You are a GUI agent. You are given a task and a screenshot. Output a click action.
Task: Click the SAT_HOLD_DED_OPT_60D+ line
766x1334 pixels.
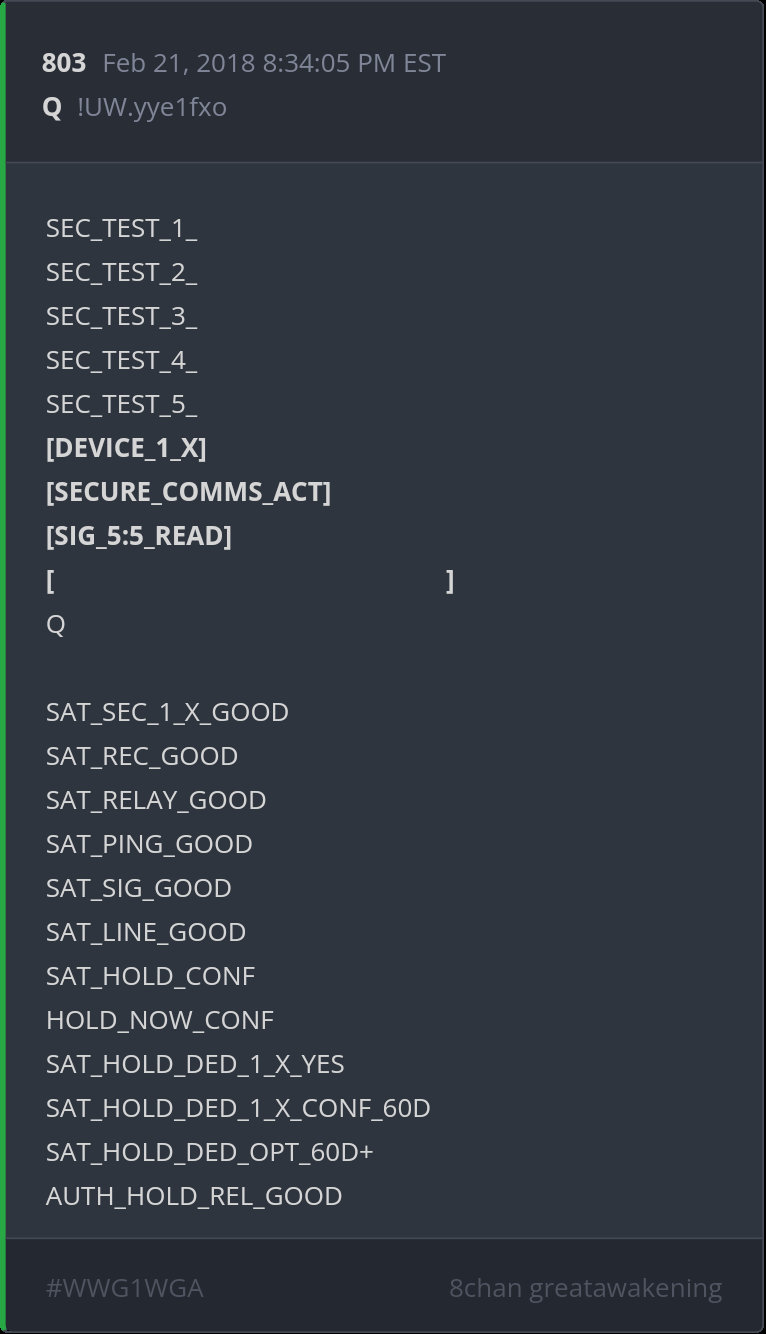point(209,1152)
